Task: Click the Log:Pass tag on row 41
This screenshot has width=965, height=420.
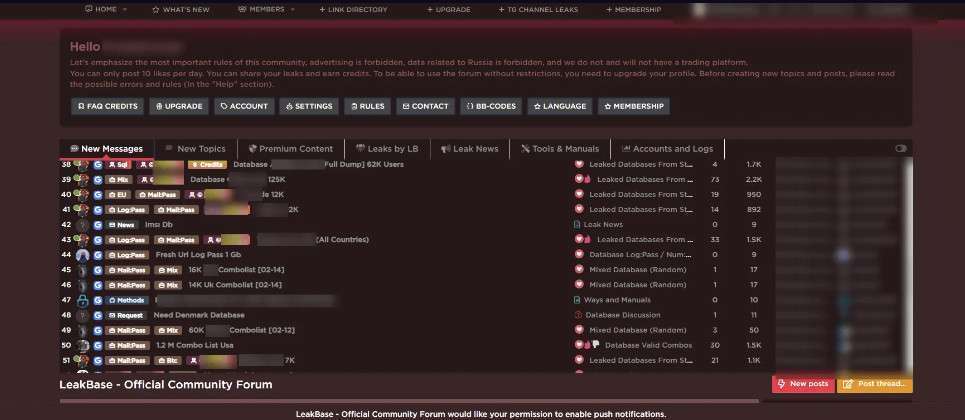Action: coord(127,210)
